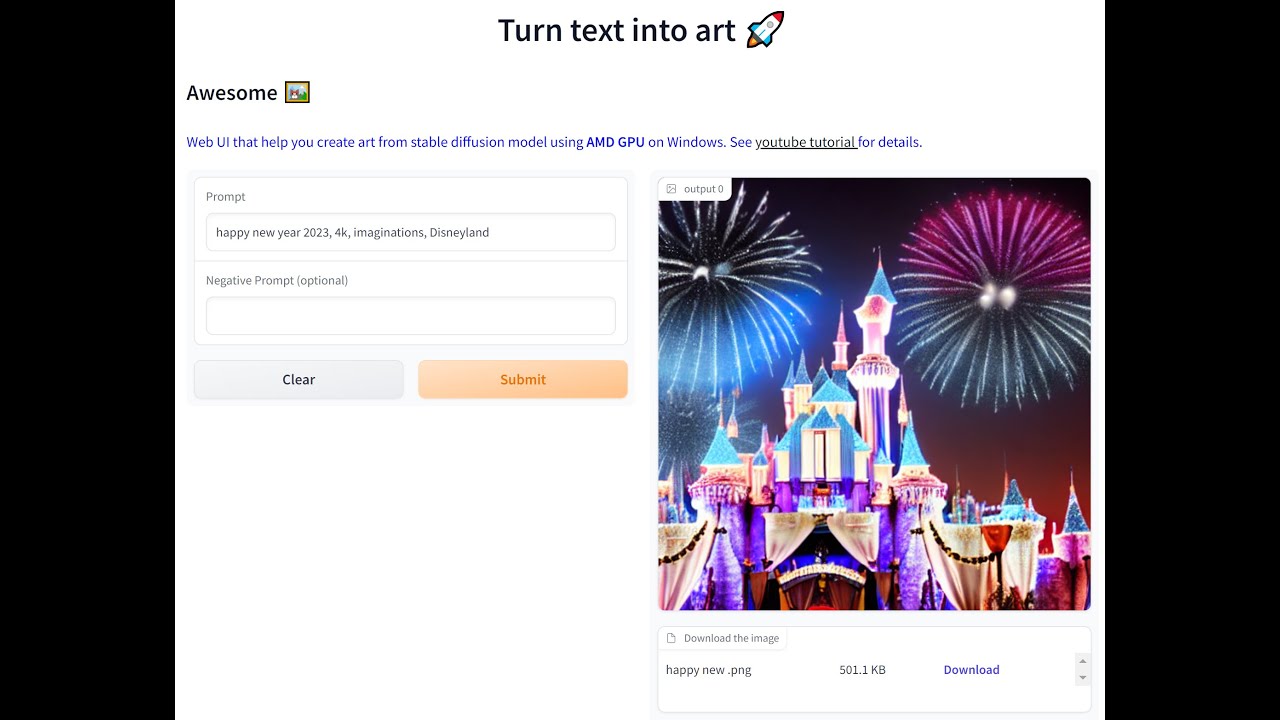1280x720 pixels.
Task: Click the 501.1 KB file size text
Action: coord(862,670)
